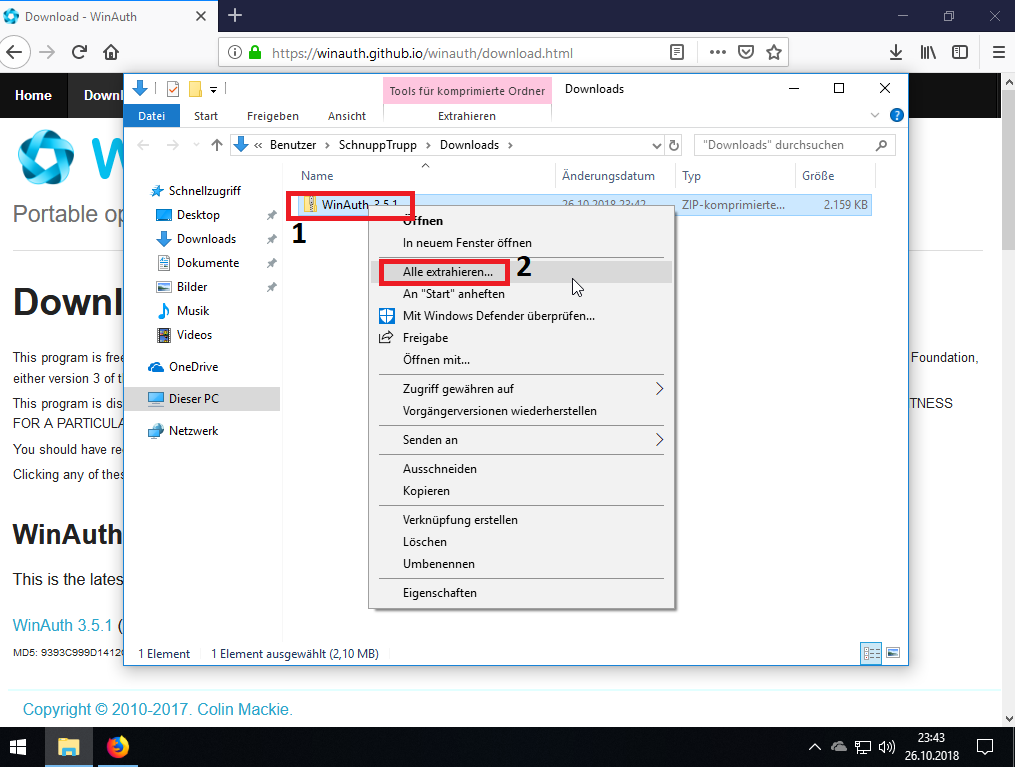This screenshot has width=1015, height=767.
Task: Click Explorer help question mark icon
Action: point(896,116)
